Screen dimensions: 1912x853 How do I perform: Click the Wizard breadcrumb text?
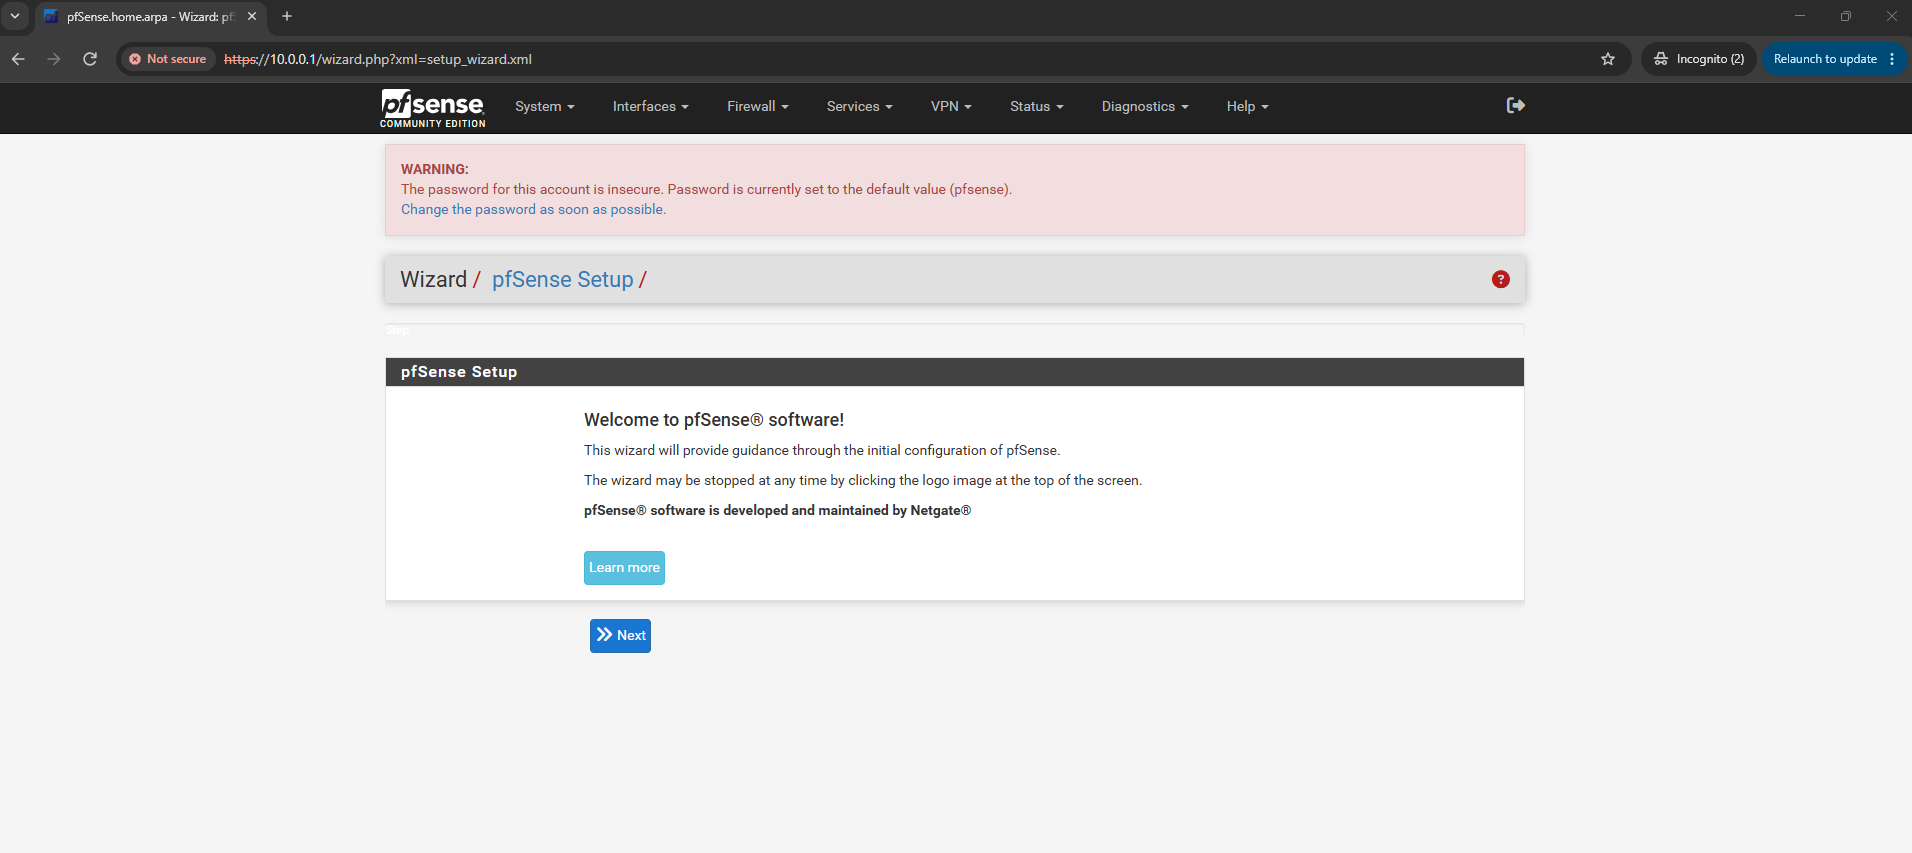(x=433, y=279)
